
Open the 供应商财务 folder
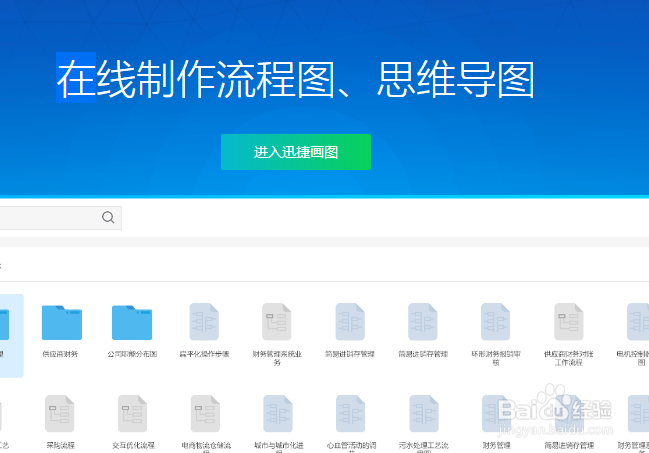tap(62, 331)
